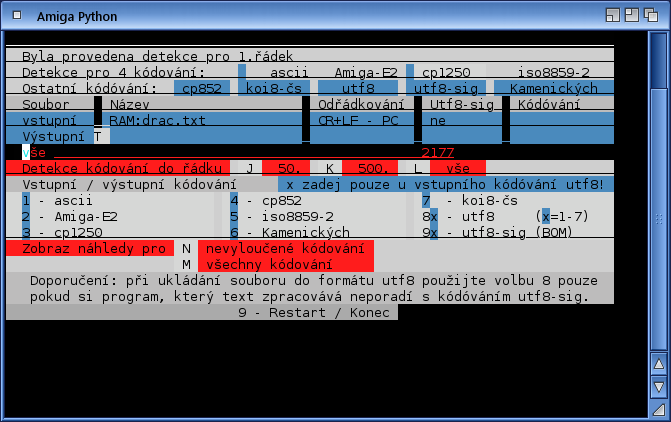Click the window zoom gadget in the title bar
Screen dimensions: 671x422
tap(633, 15)
